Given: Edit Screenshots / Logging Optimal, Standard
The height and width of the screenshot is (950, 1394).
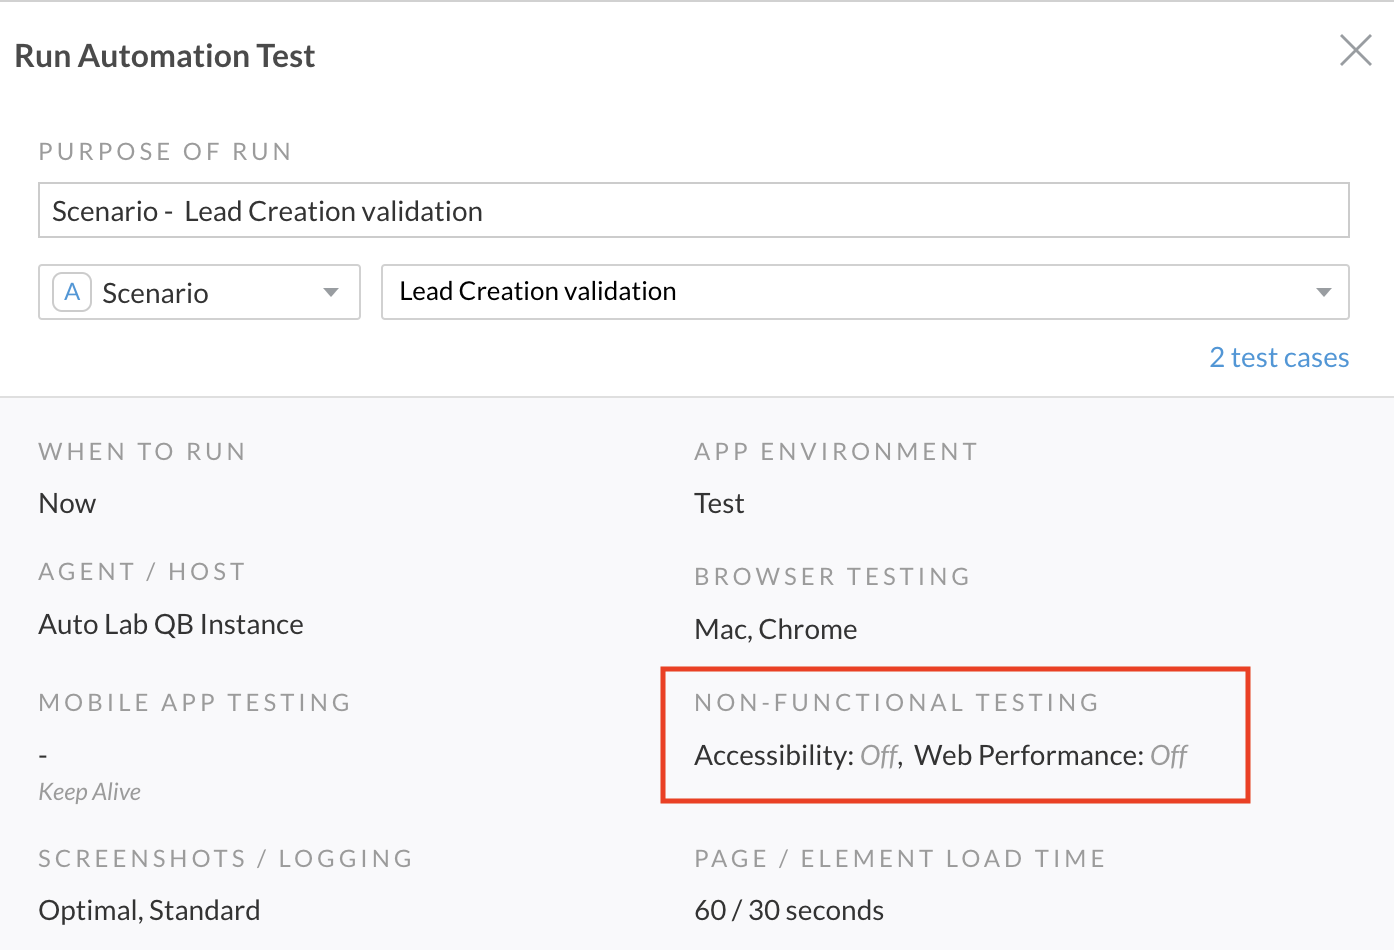Looking at the screenshot, I should point(149,910).
